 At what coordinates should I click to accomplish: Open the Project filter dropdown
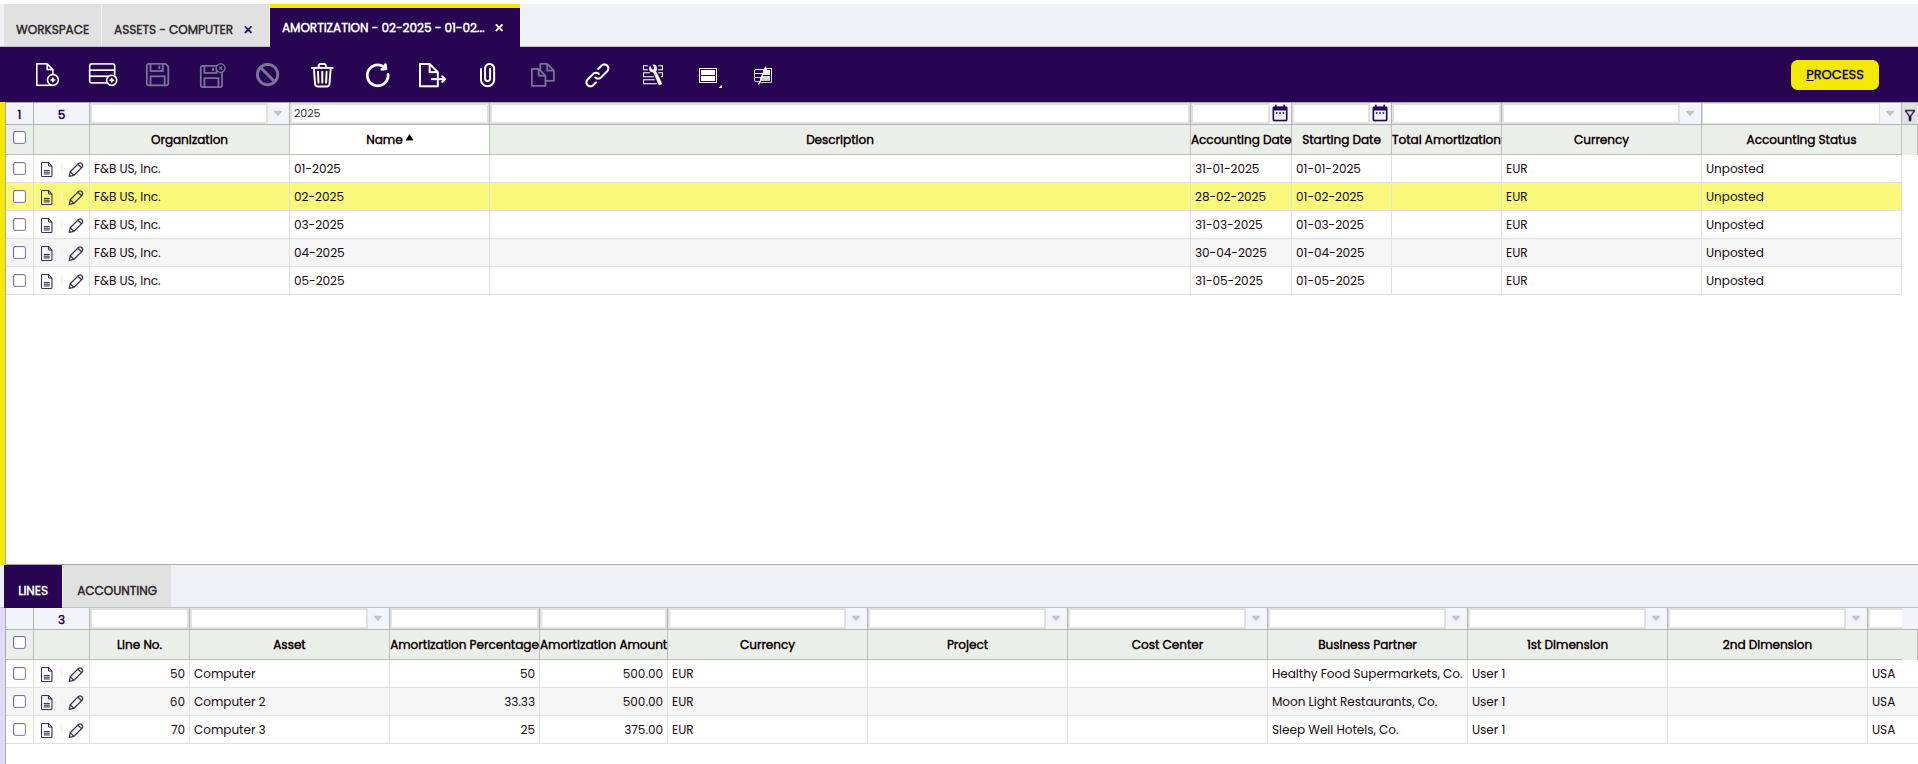tap(1056, 619)
